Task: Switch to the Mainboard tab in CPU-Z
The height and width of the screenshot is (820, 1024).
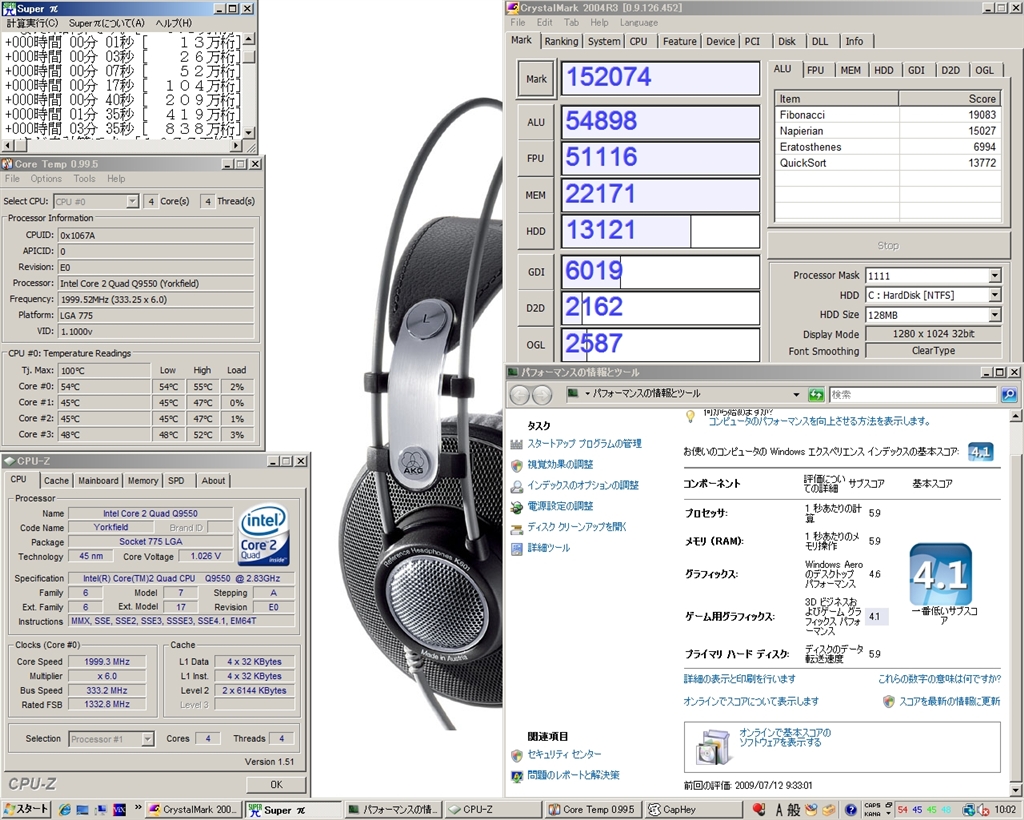Action: point(99,481)
